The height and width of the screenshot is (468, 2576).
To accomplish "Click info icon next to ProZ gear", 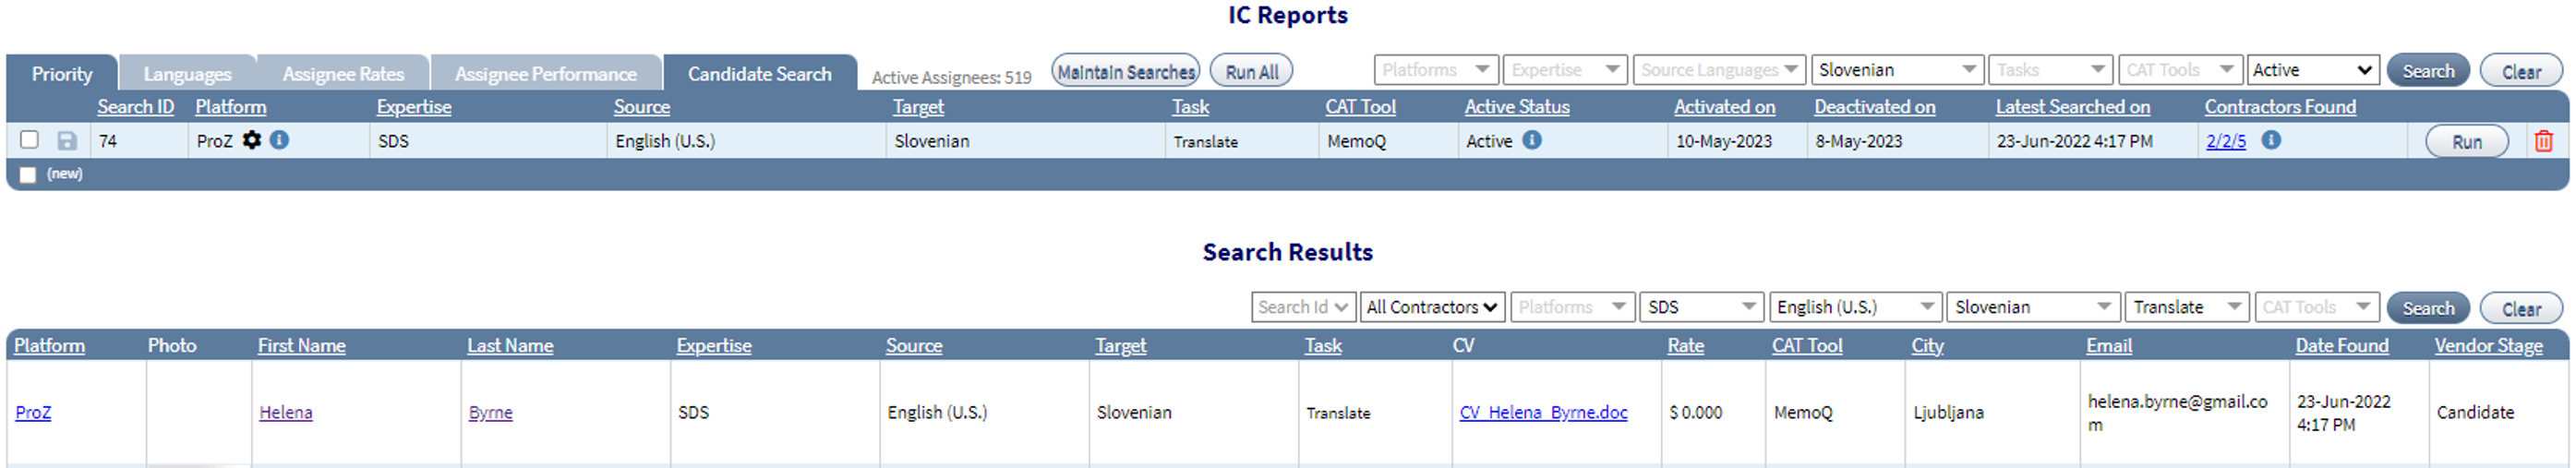I will tap(280, 140).
